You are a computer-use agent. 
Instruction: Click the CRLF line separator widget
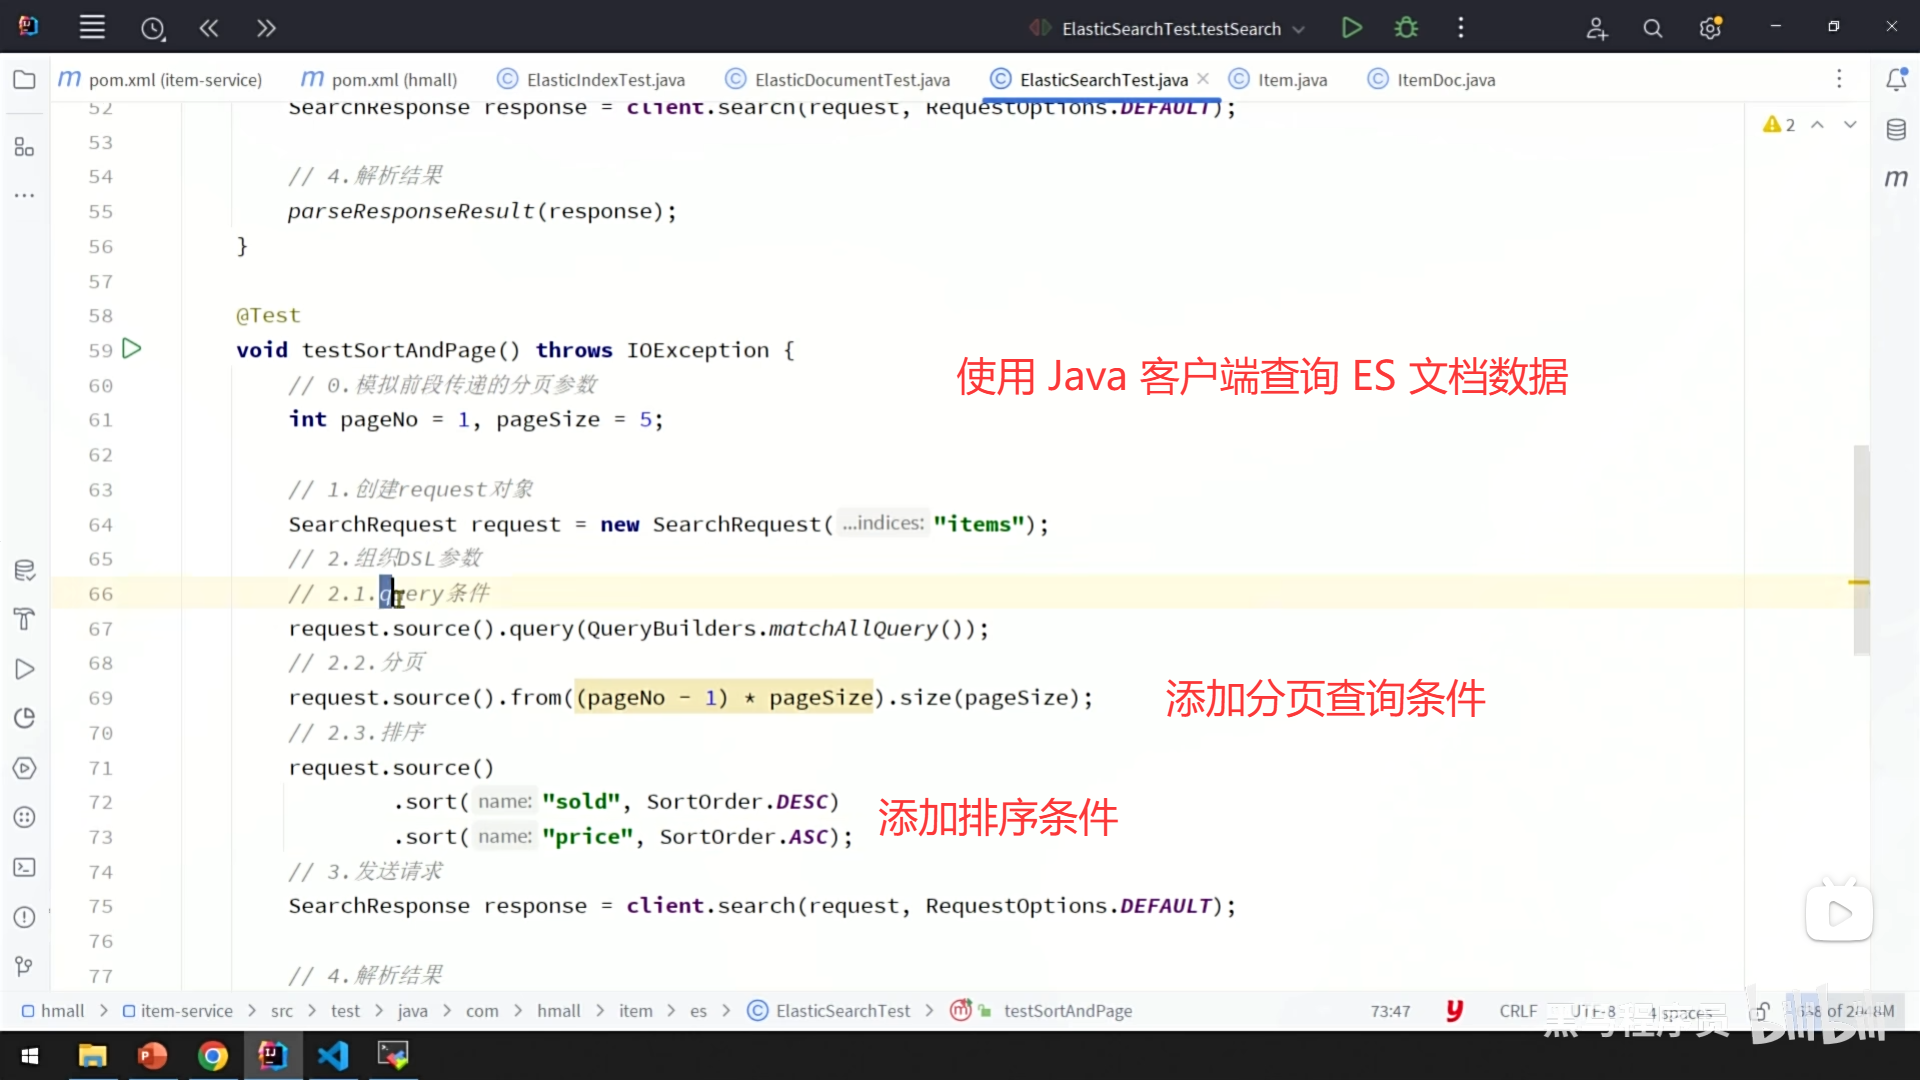1517,1011
